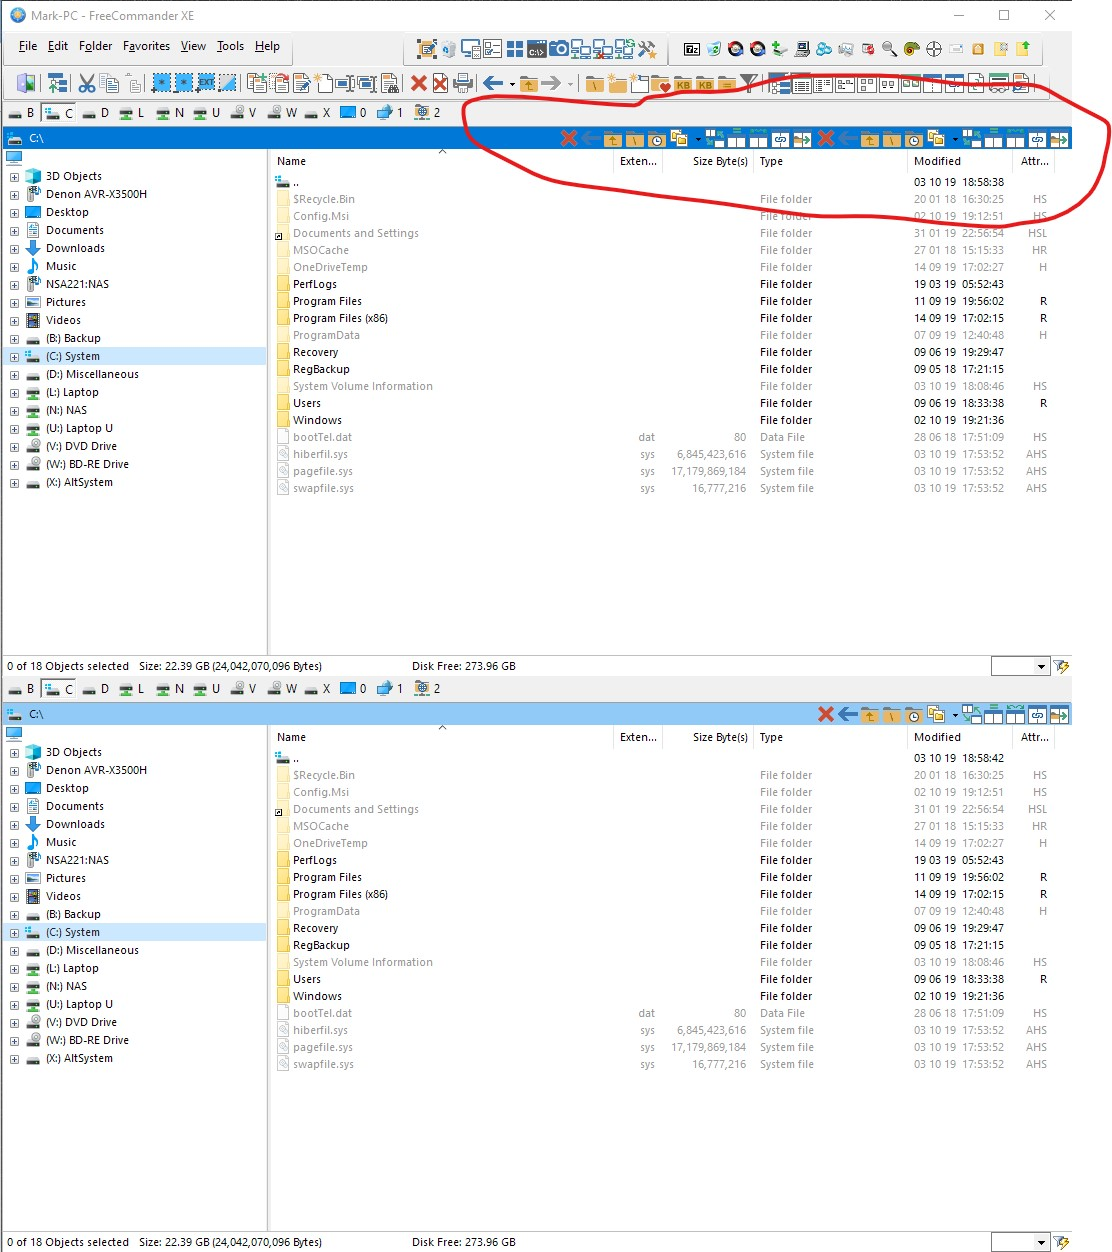Click the printer icon in toolbar

(463, 84)
